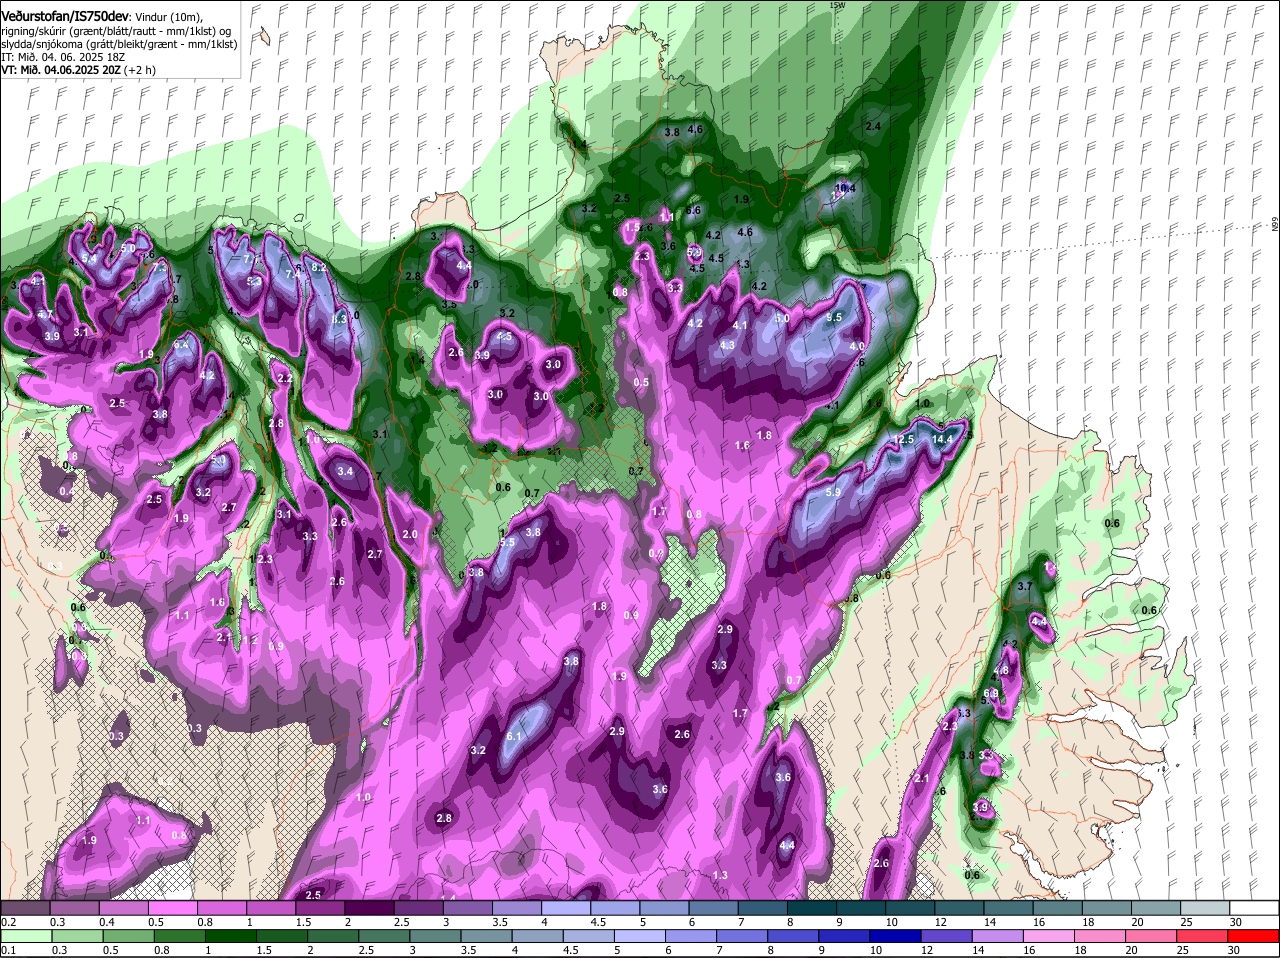
Task: Click the 9.5 snowfall value
Action: click(834, 316)
